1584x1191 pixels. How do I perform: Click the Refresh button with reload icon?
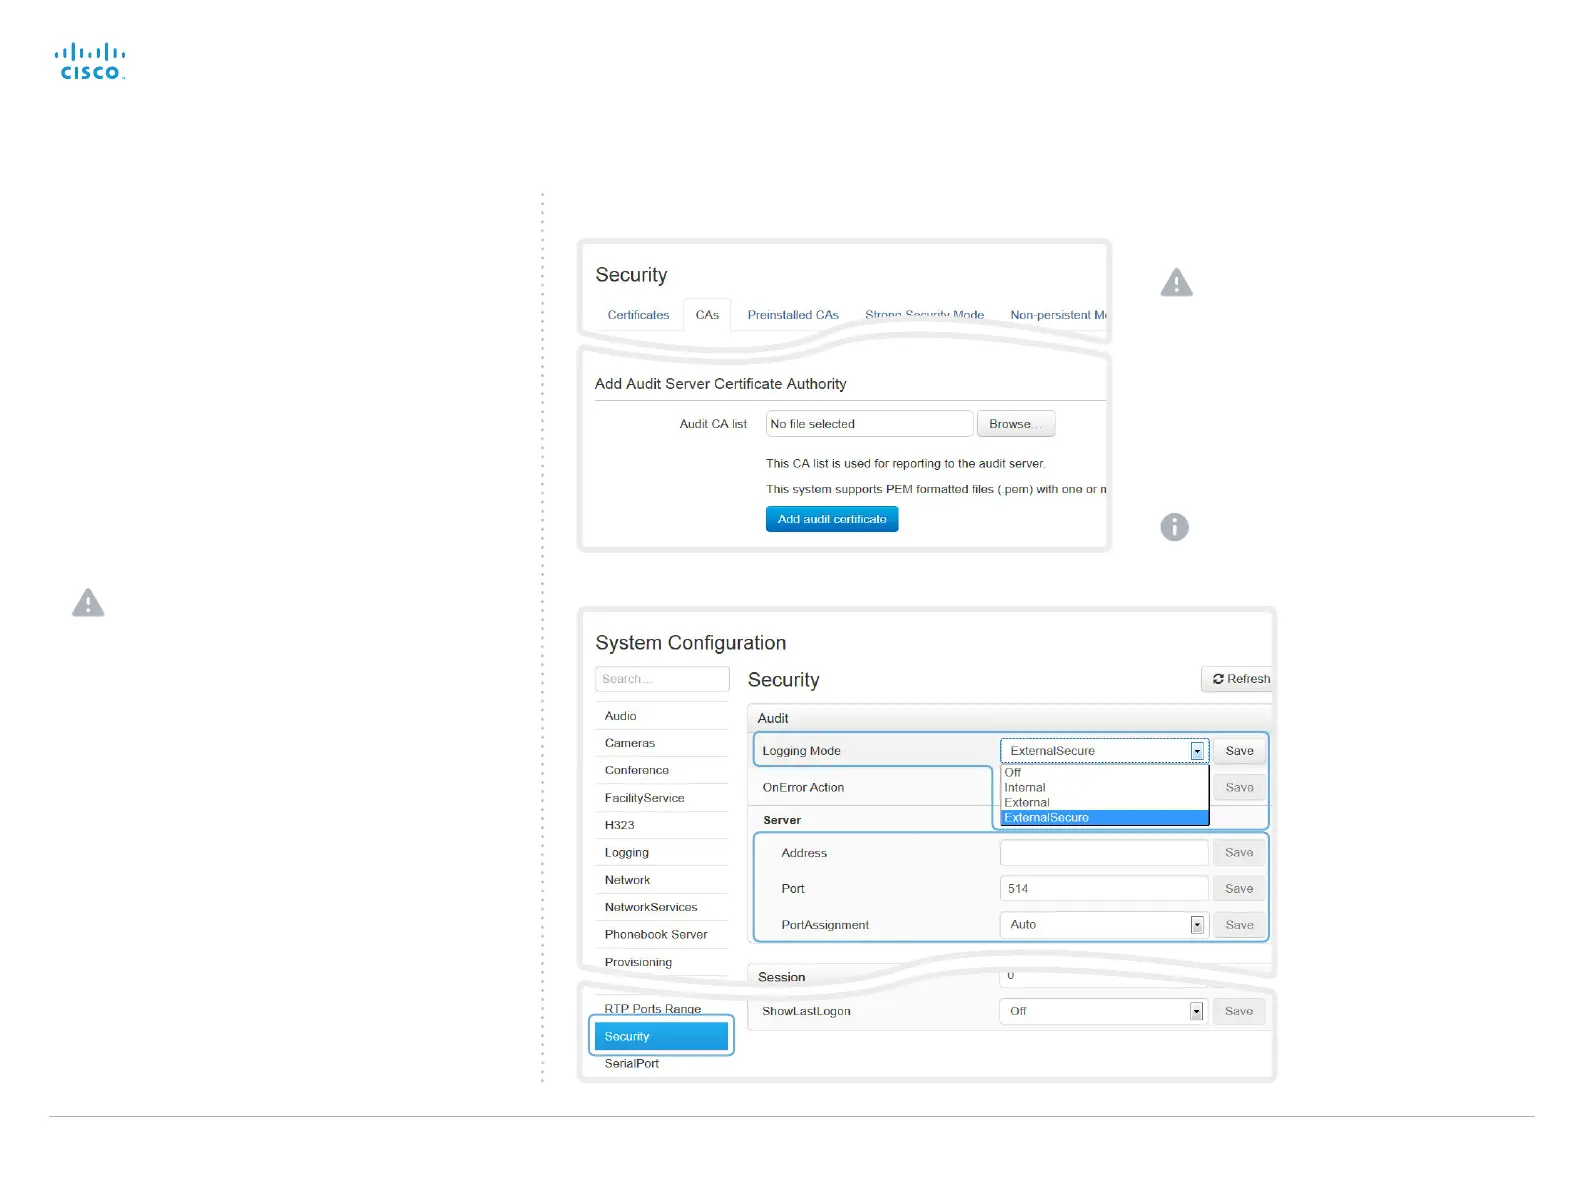pyautogui.click(x=1240, y=679)
